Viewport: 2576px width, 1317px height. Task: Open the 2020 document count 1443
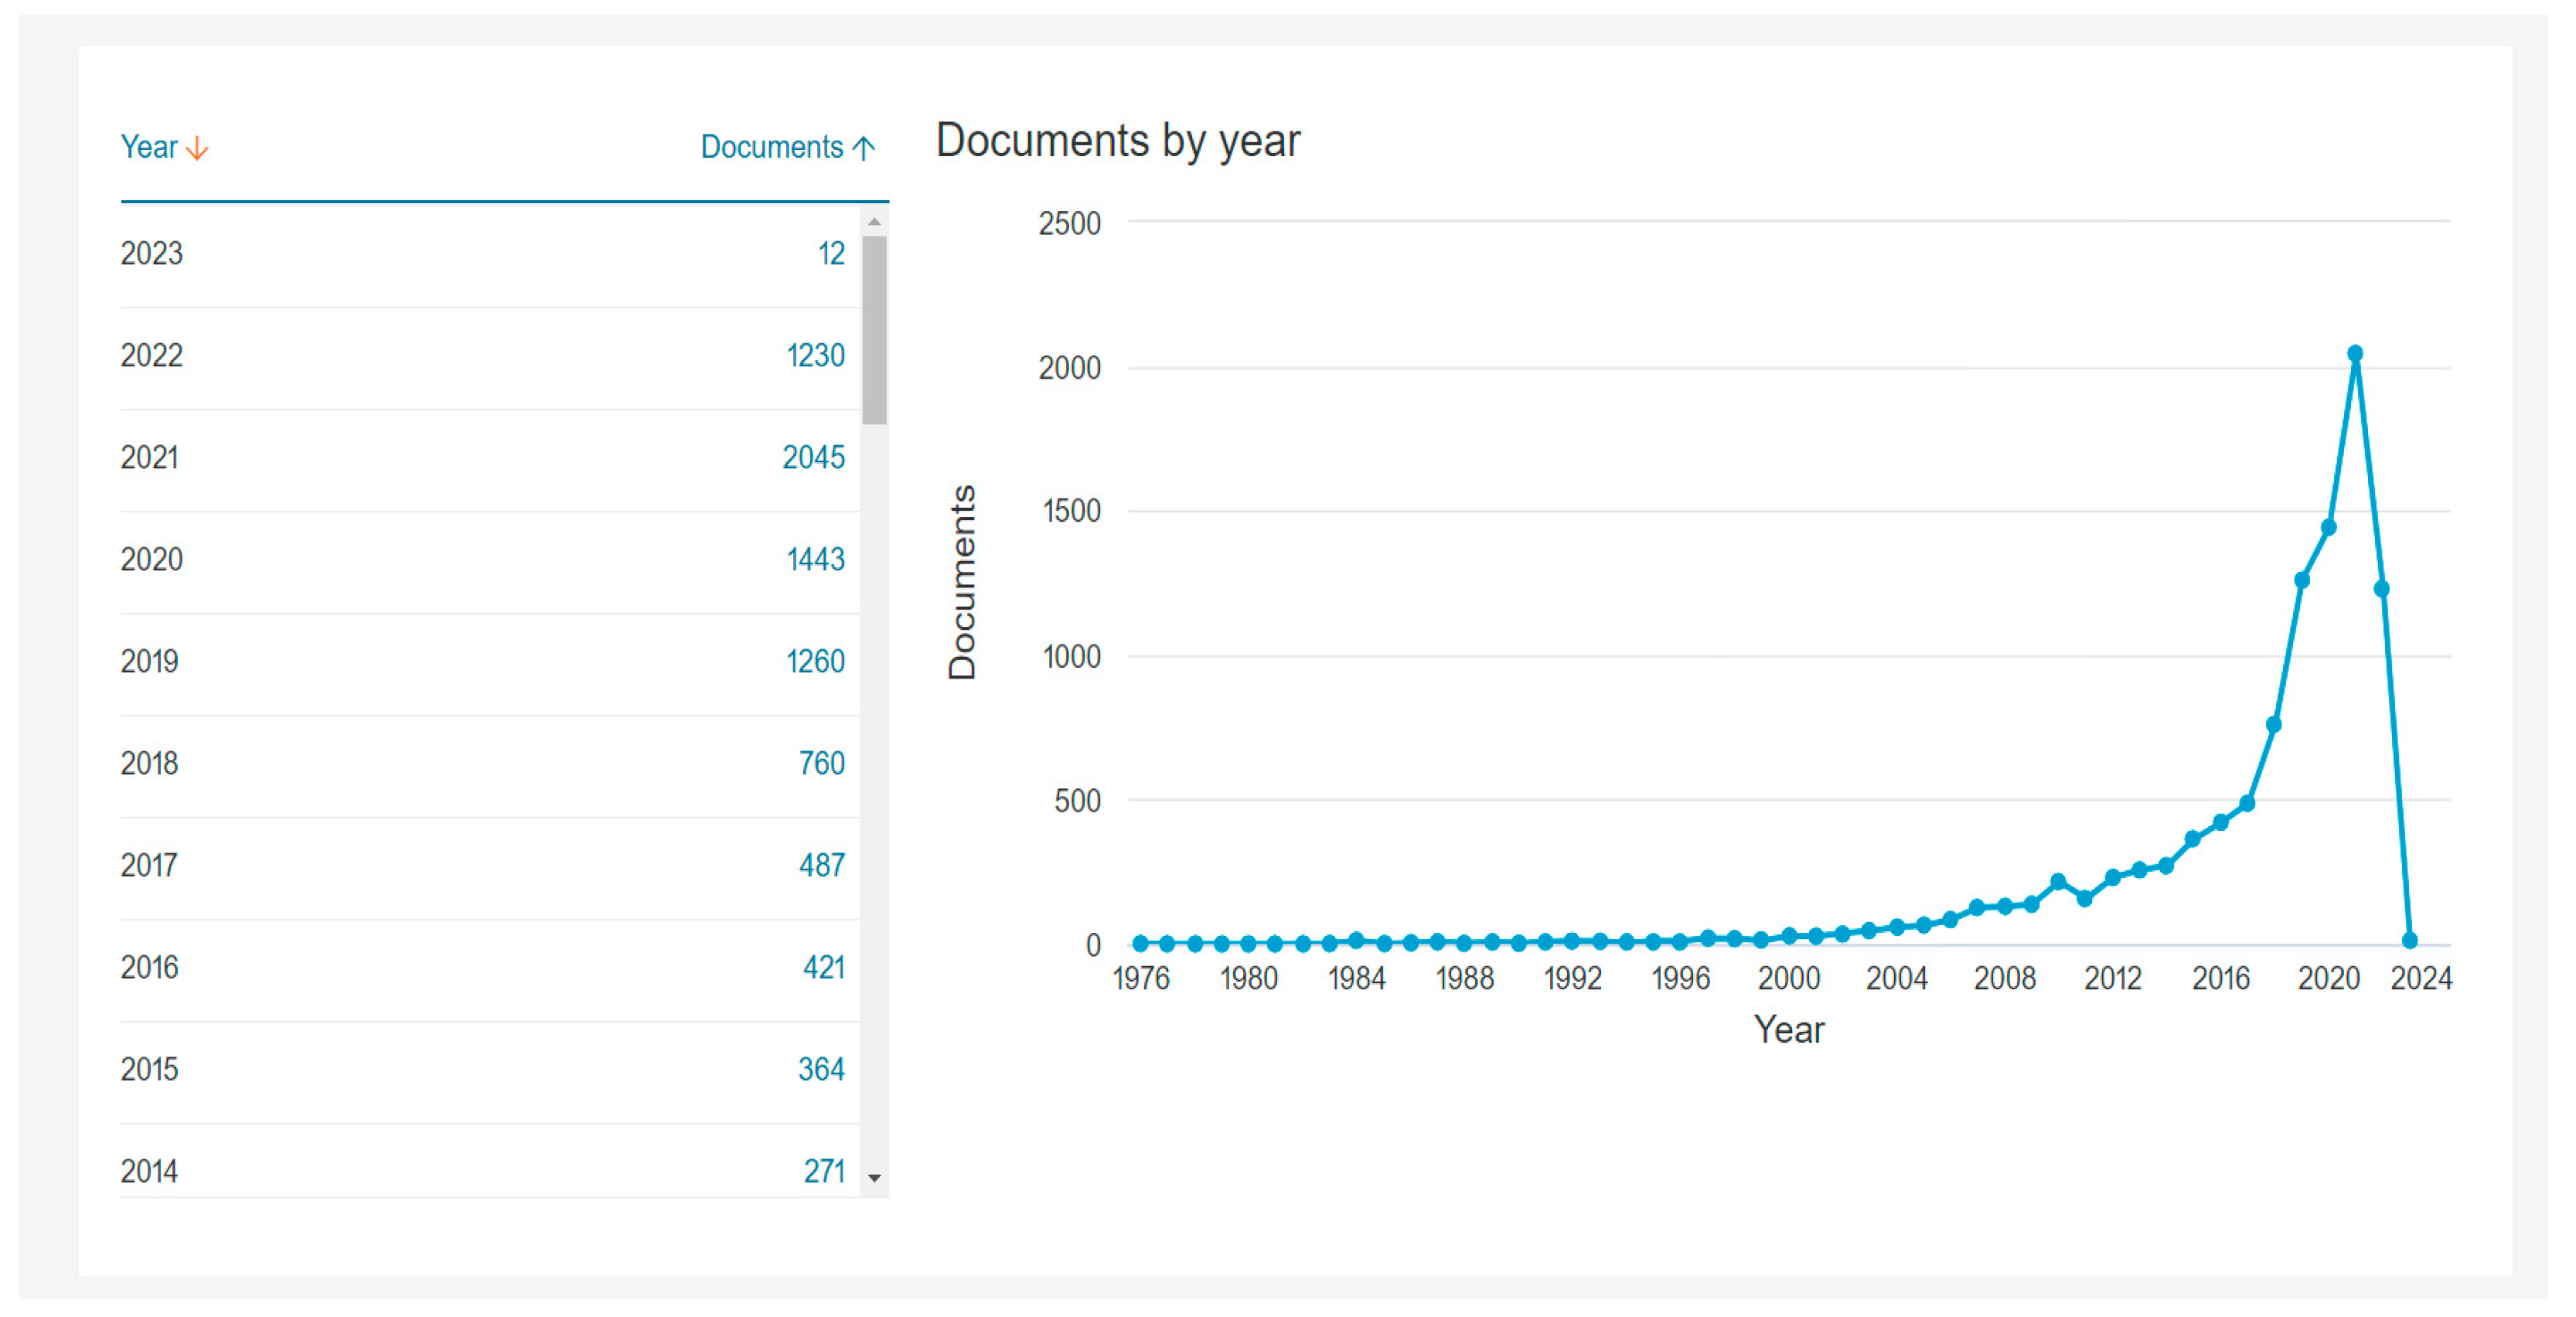[815, 559]
